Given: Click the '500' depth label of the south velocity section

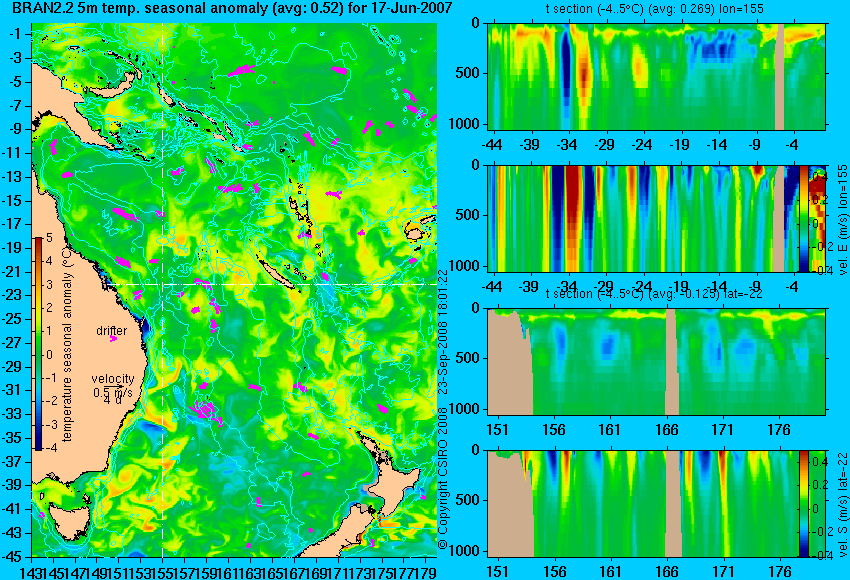Looking at the screenshot, I should click(x=467, y=500).
